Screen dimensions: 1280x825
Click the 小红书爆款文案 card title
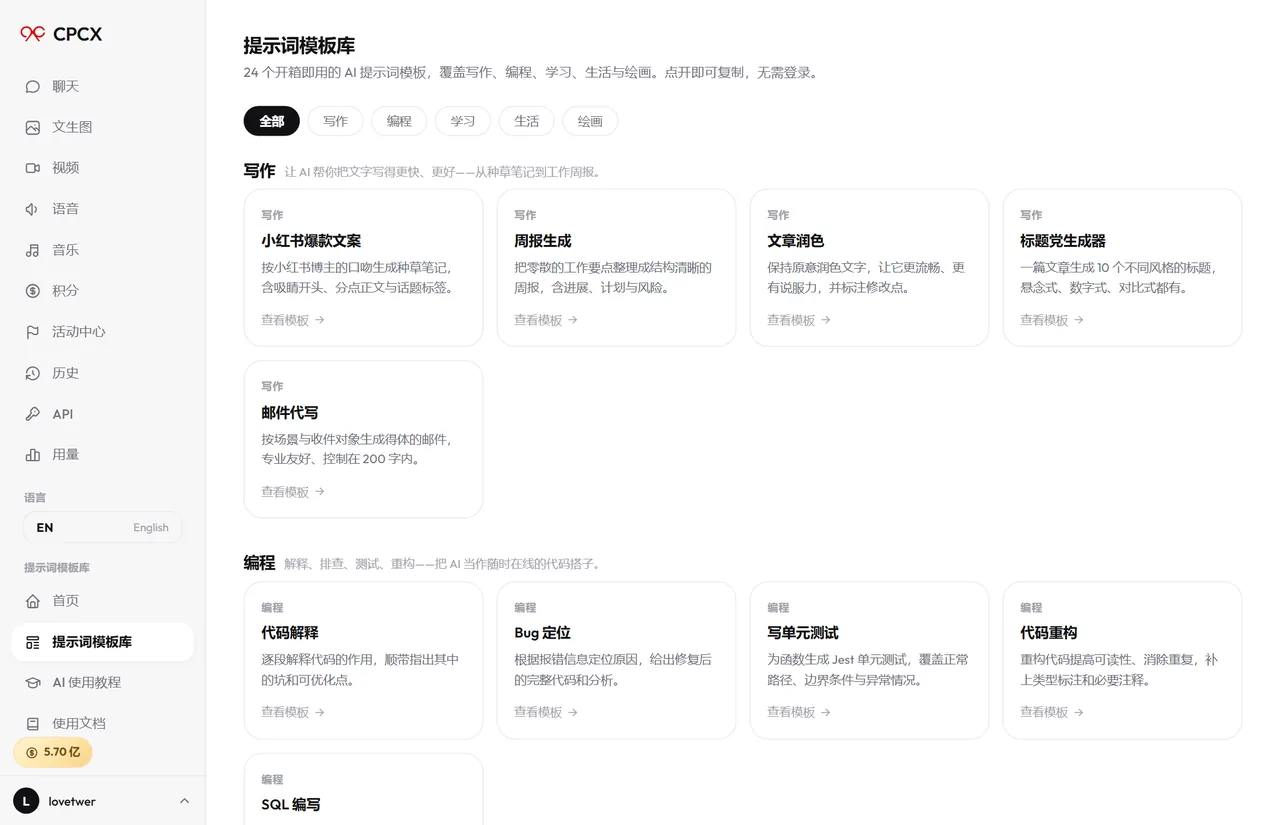pyautogui.click(x=311, y=241)
